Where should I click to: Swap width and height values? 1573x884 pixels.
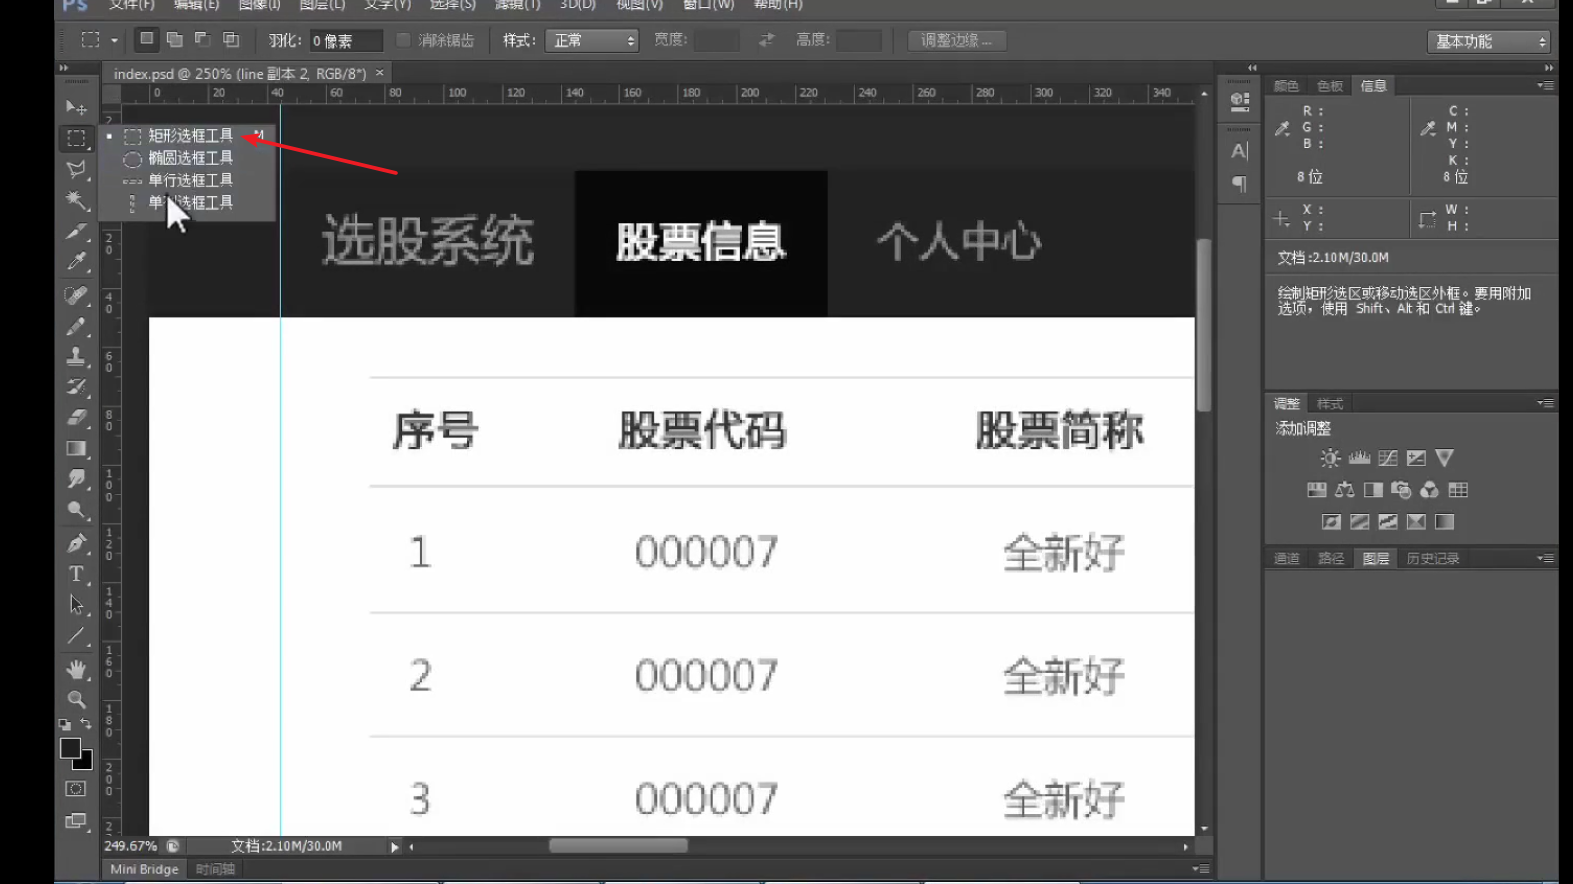click(767, 40)
